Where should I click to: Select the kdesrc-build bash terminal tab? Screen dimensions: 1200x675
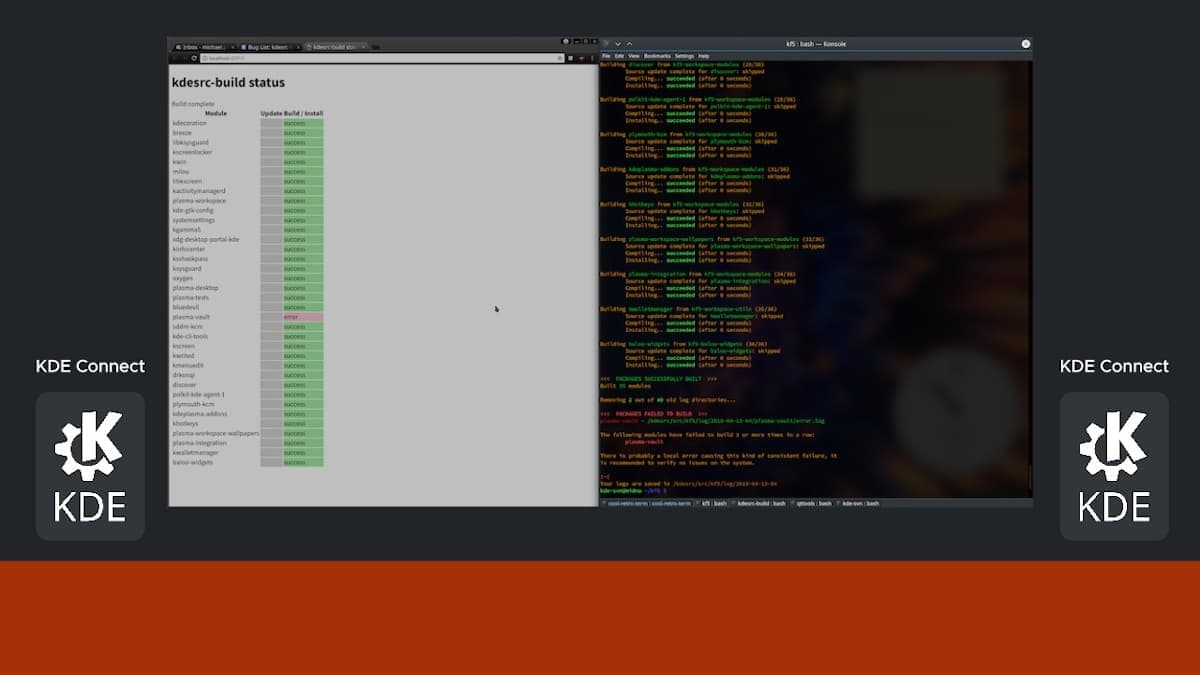759,503
